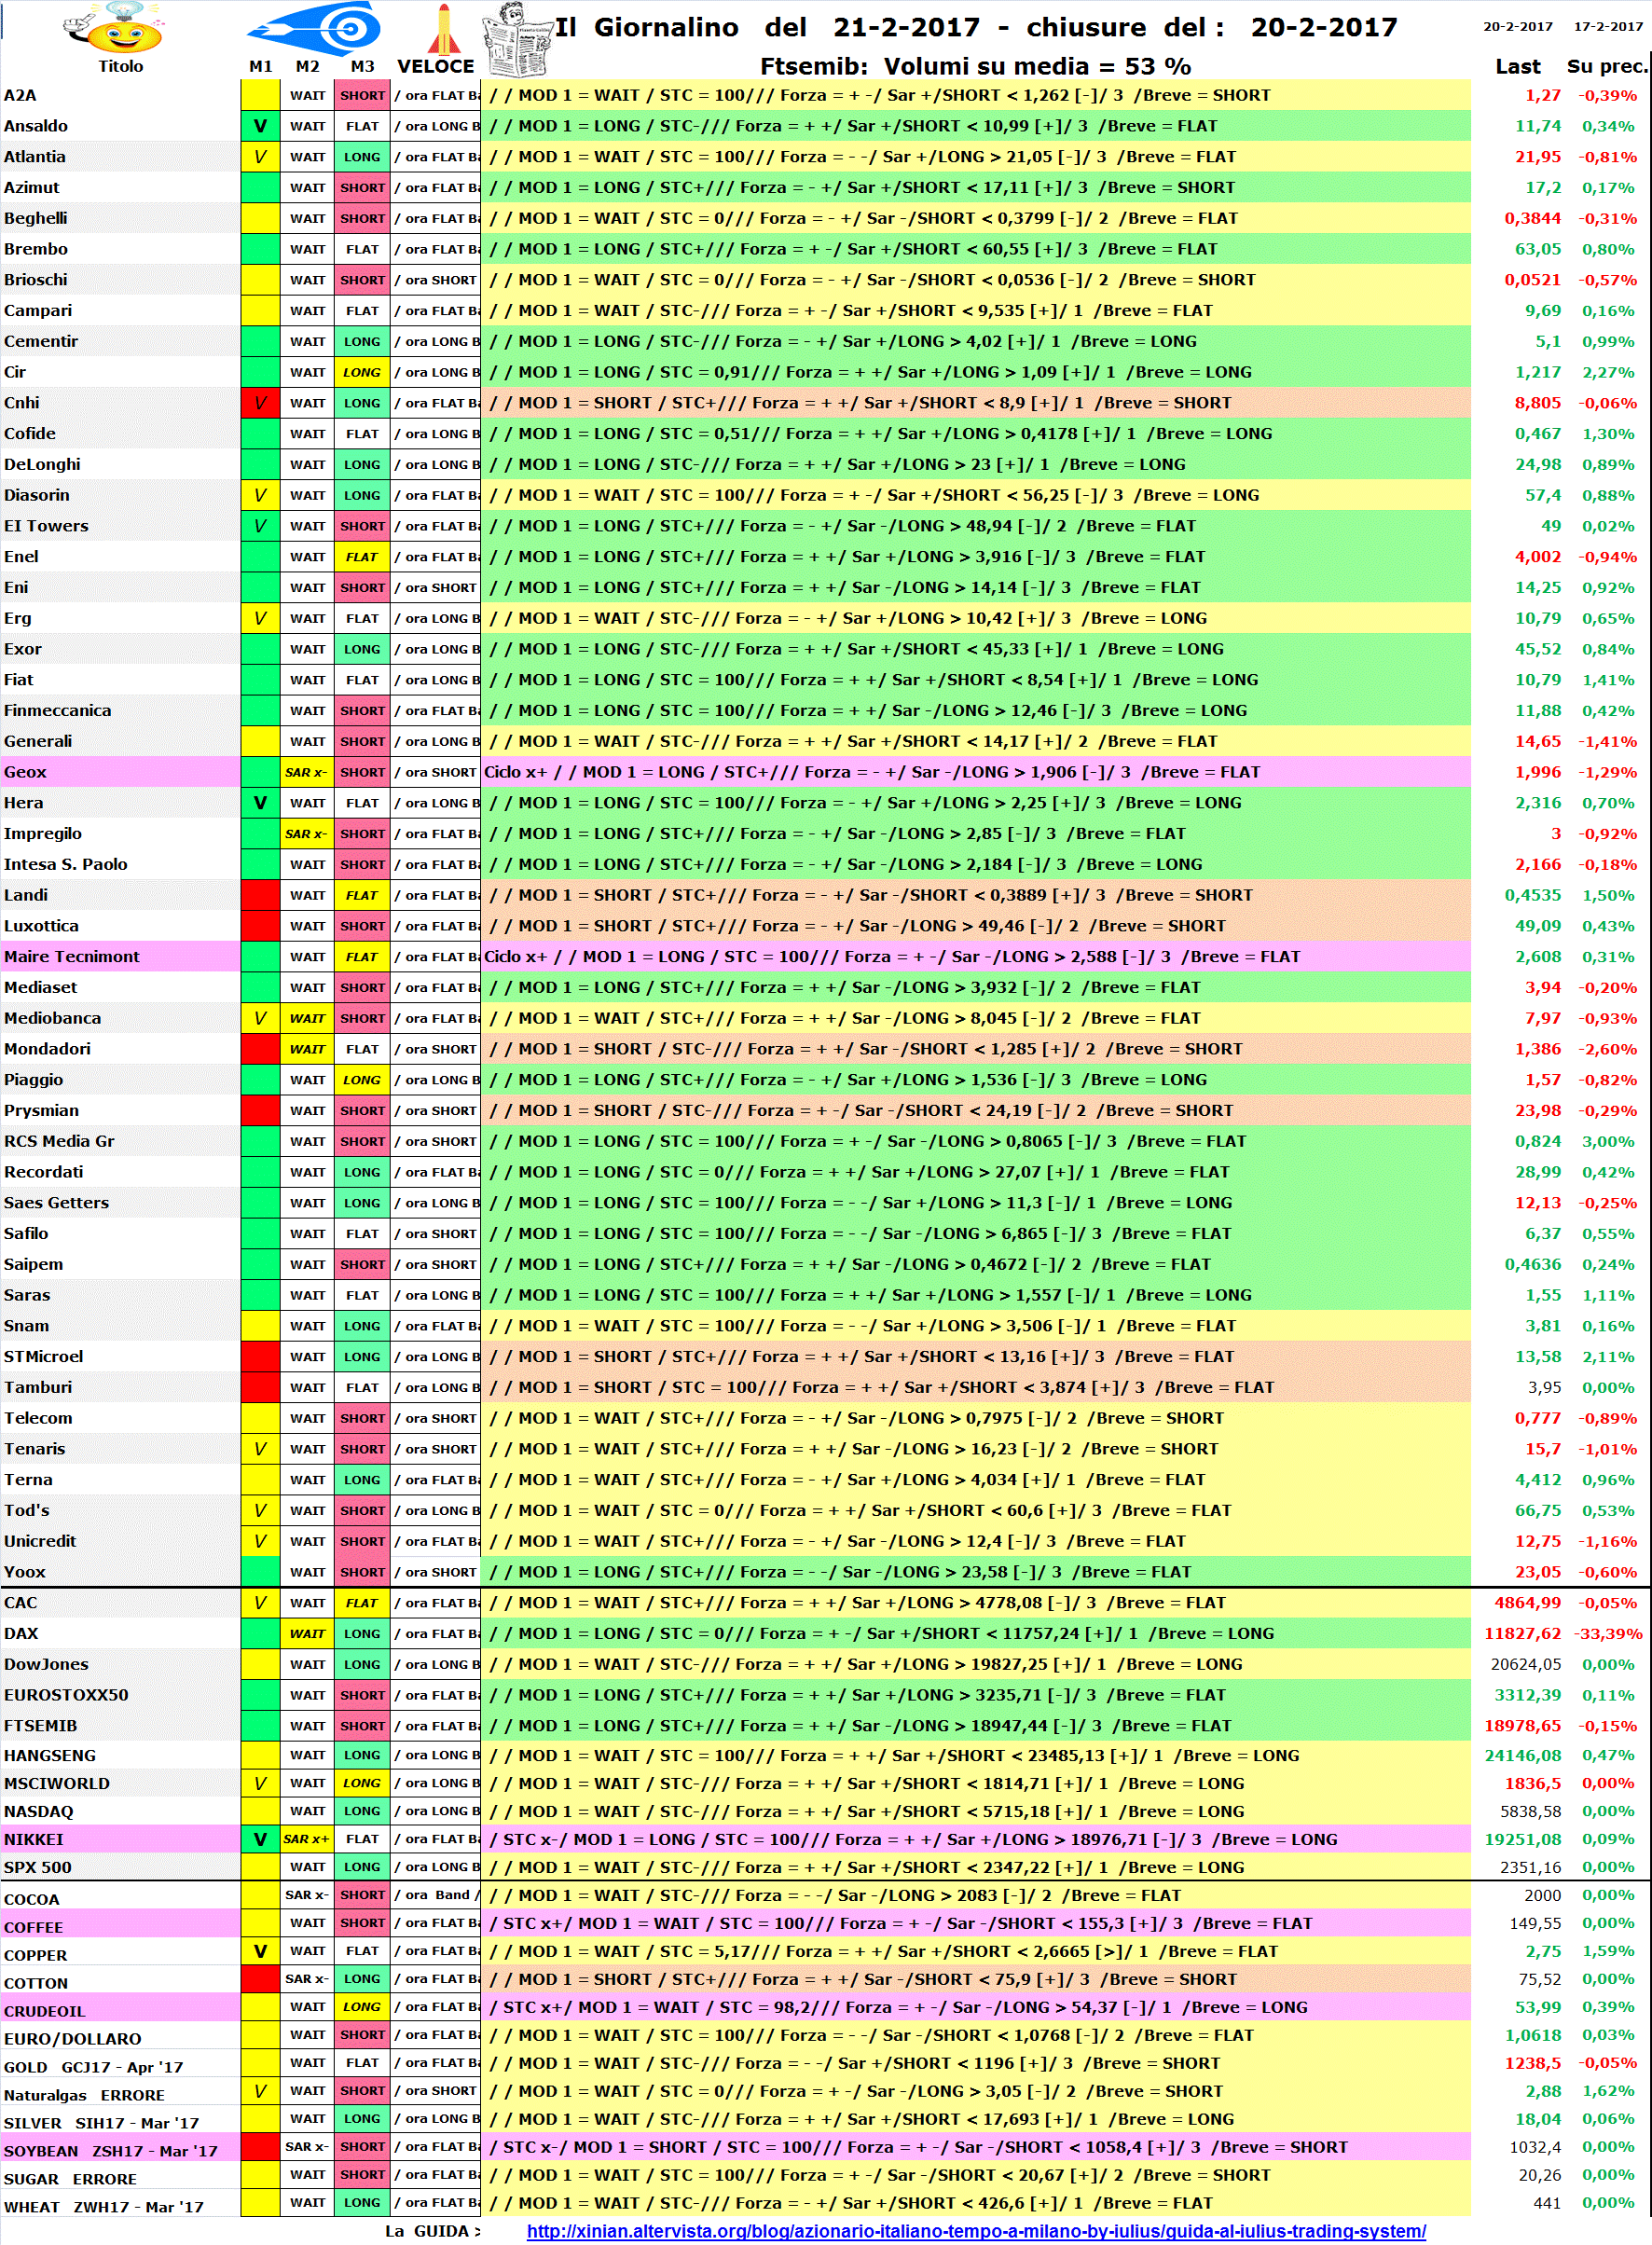1652x2245 pixels.
Task: Click the 'Ciclo x+' description in Geox row
Action: pyautogui.click(x=975, y=772)
